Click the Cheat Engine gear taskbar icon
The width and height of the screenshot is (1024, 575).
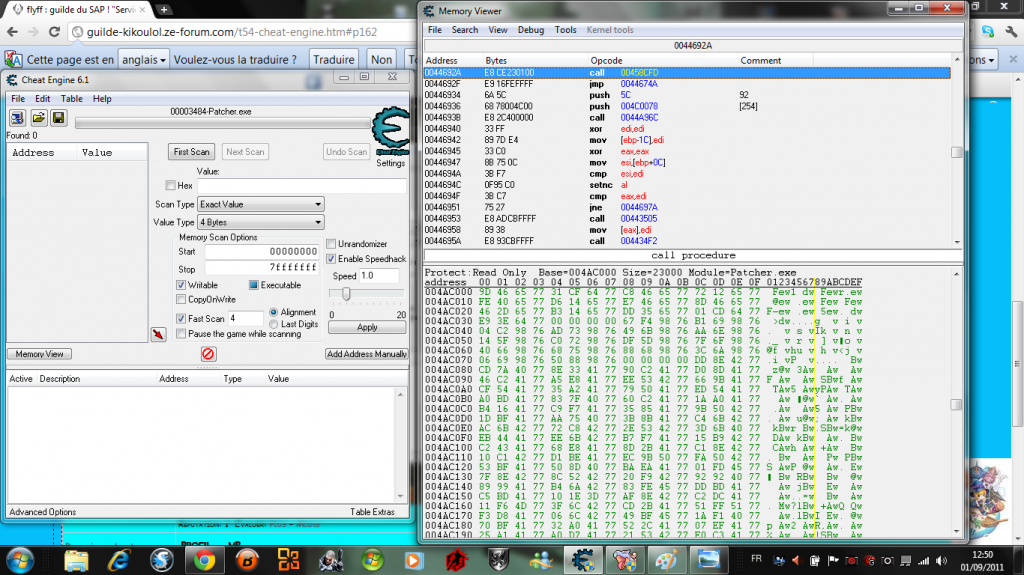coord(583,561)
